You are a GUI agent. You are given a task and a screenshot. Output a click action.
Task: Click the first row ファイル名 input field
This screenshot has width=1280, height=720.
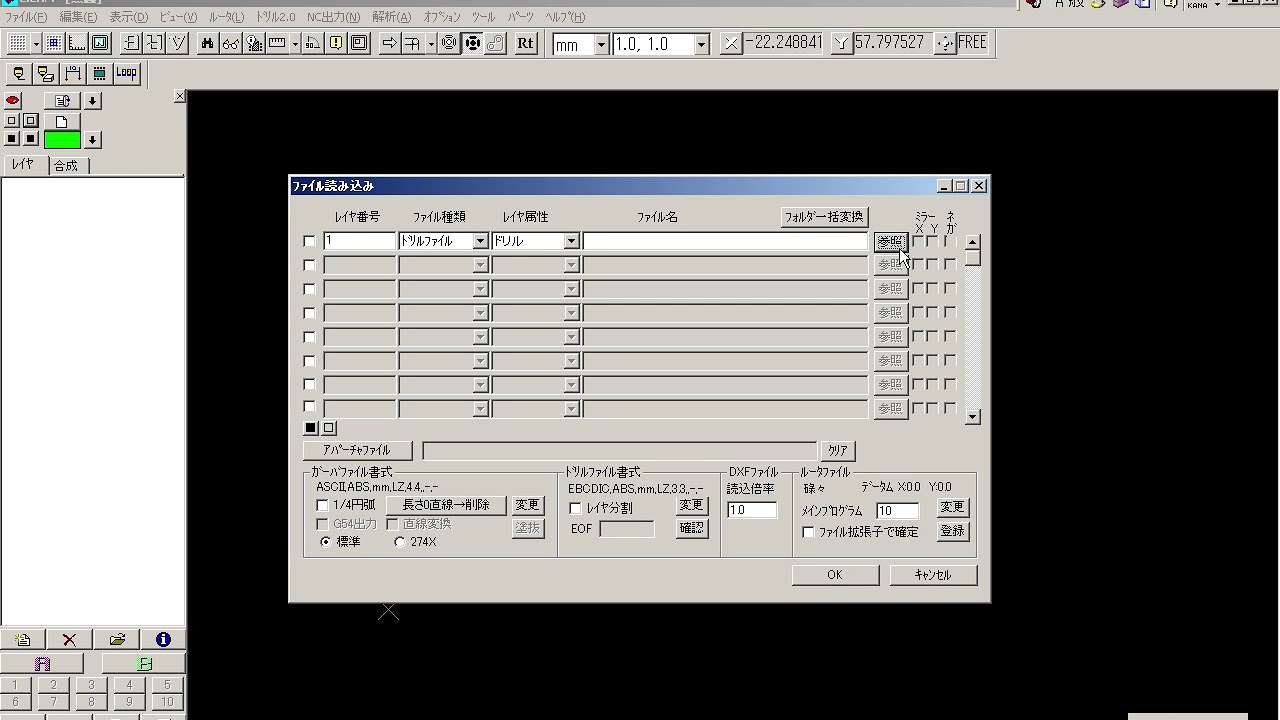point(725,241)
